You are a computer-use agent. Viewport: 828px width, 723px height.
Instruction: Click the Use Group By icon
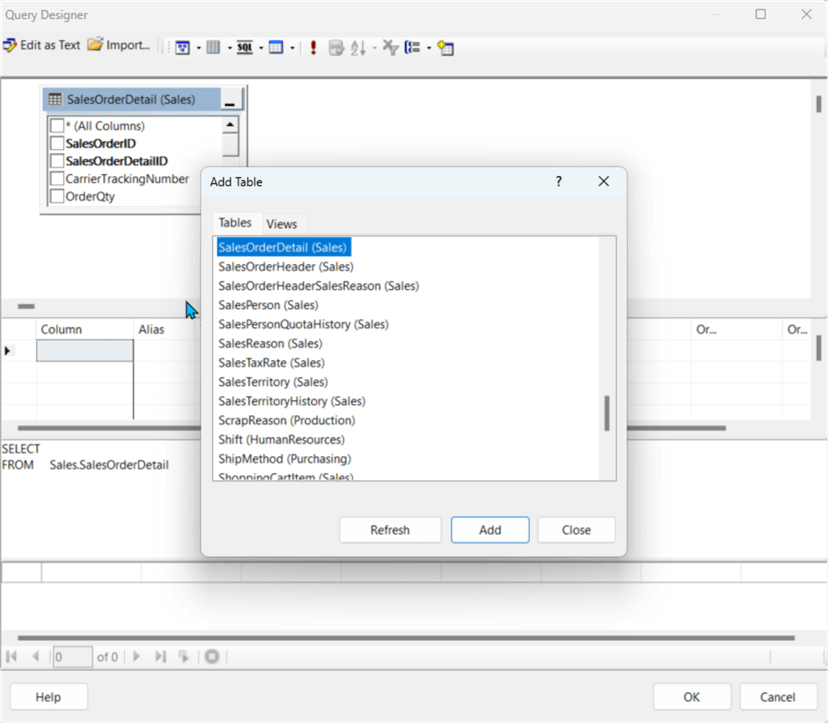(x=412, y=47)
